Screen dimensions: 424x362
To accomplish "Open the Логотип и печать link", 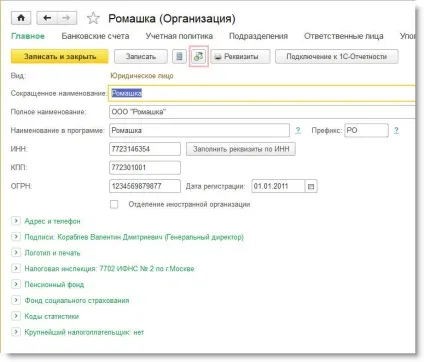I will (x=52, y=253).
